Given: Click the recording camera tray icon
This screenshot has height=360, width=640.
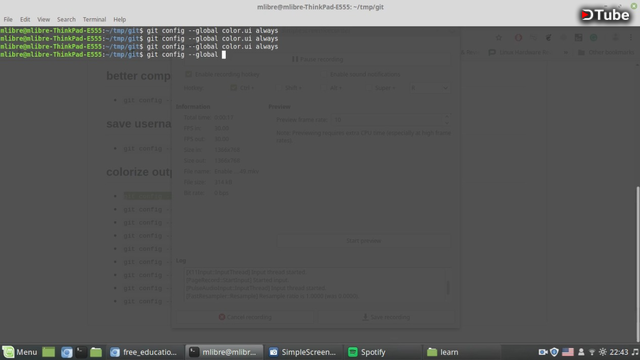Looking at the screenshot, I should tap(542, 352).
